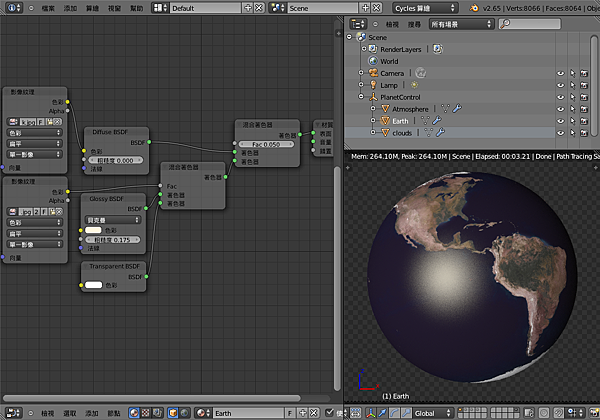Select the Atmosphere mesh in outliner

[410, 109]
